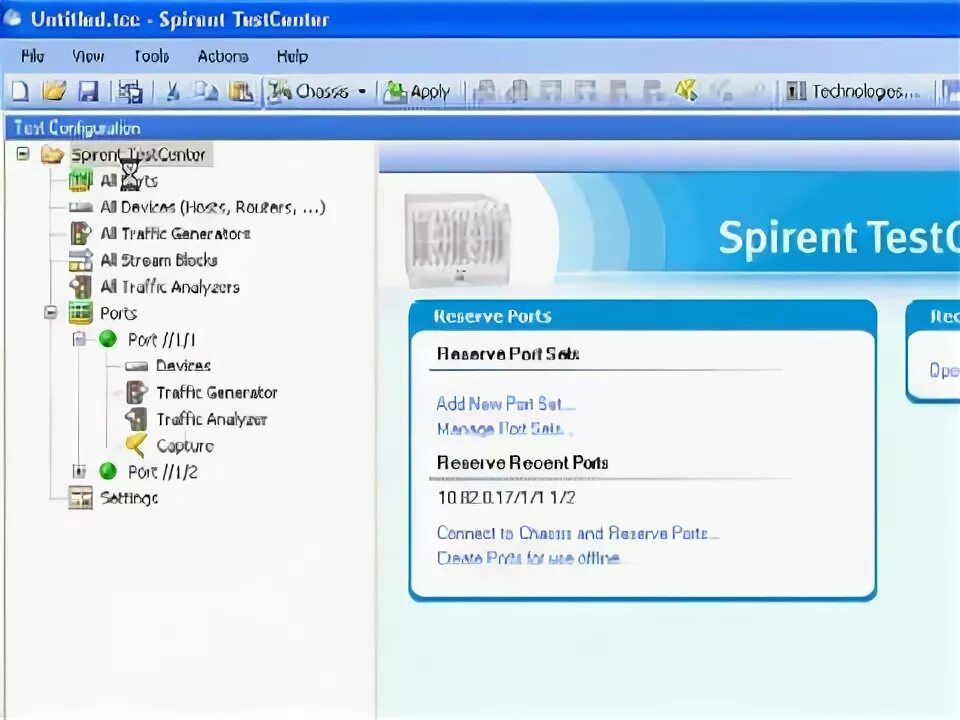This screenshot has height=720, width=960.
Task: Click the Open folder toolbar icon
Action: coord(54,92)
